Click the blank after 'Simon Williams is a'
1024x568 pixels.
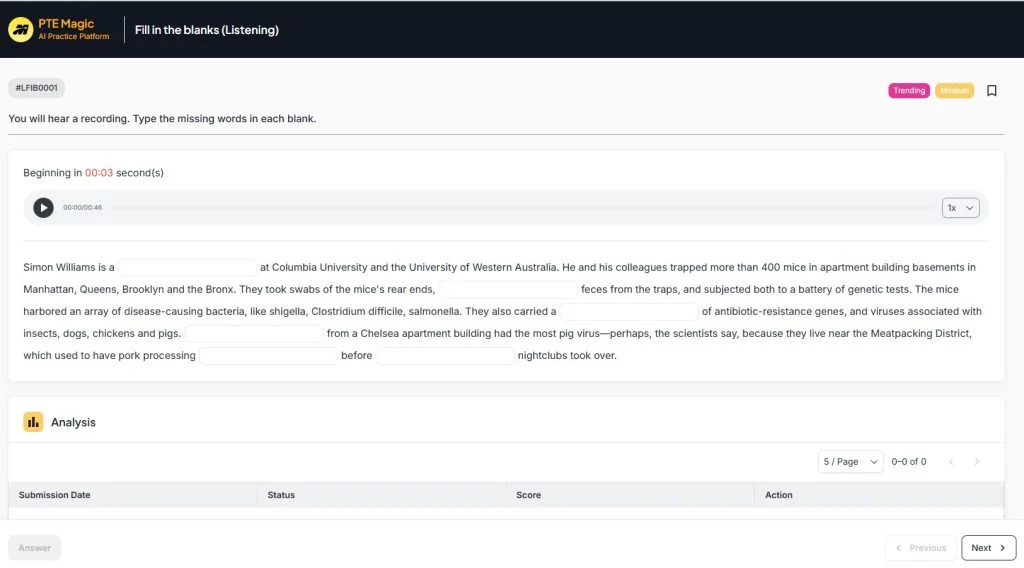click(188, 268)
